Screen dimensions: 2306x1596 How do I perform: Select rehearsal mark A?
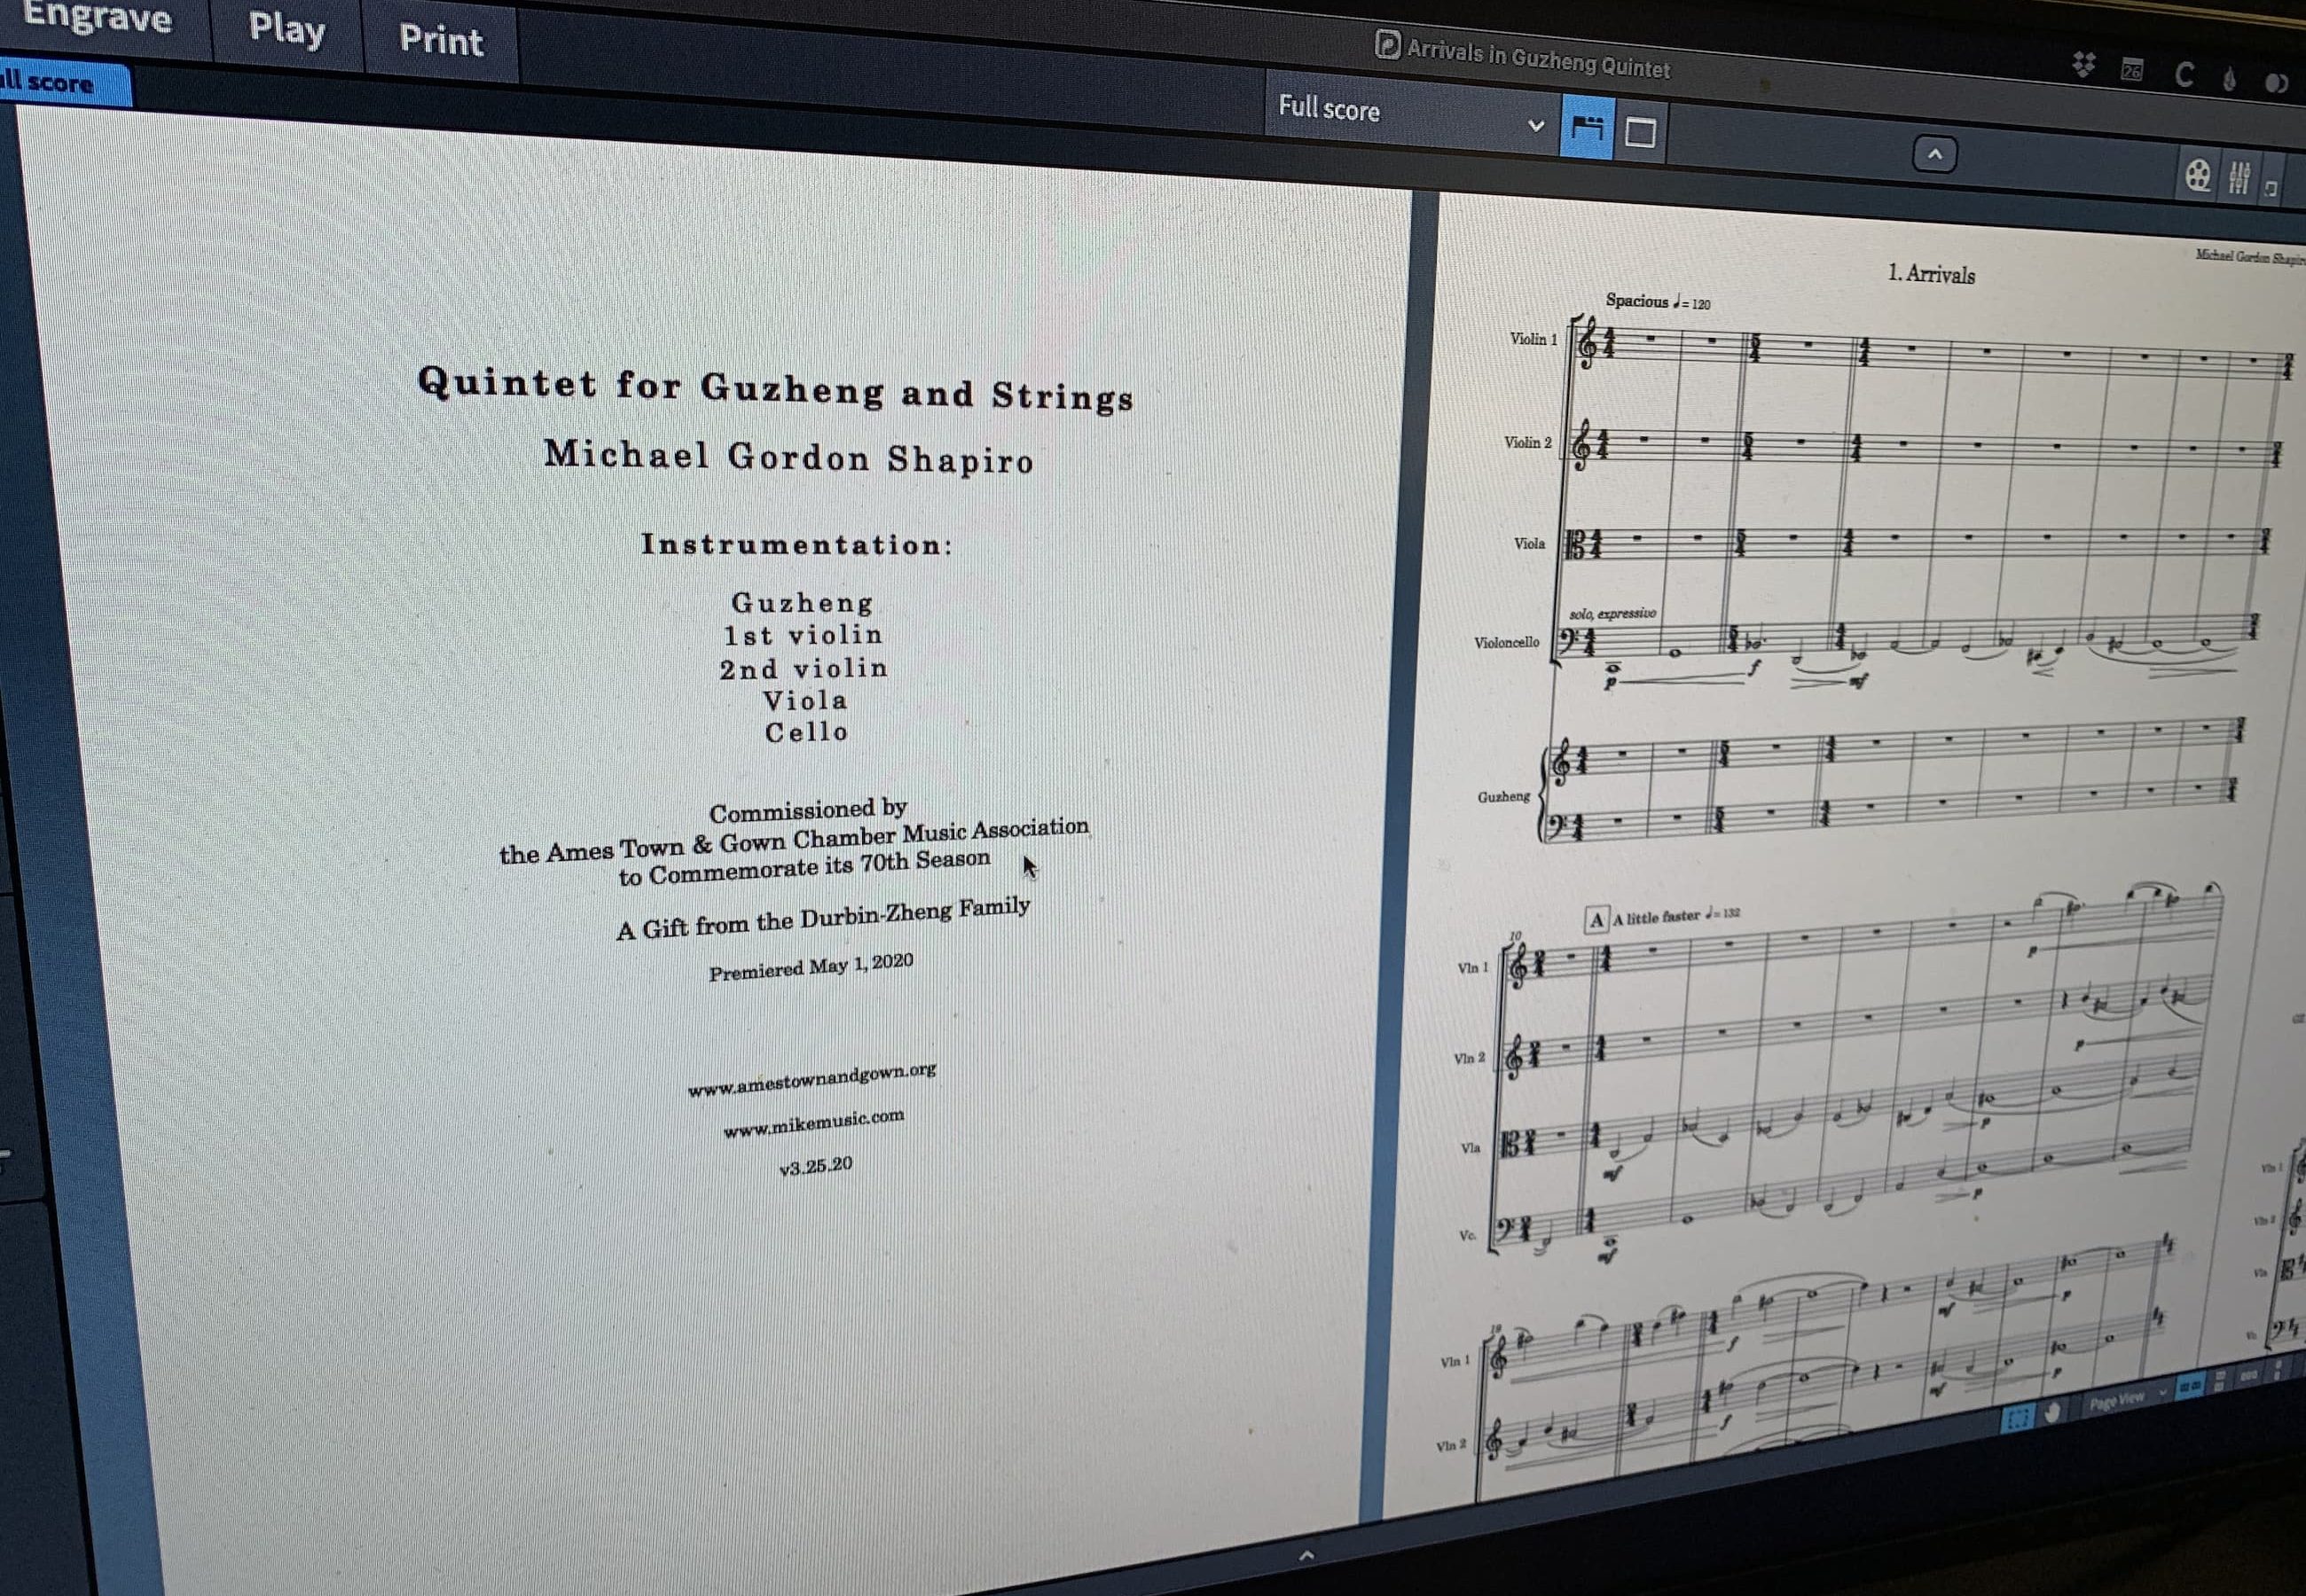pyautogui.click(x=1597, y=919)
